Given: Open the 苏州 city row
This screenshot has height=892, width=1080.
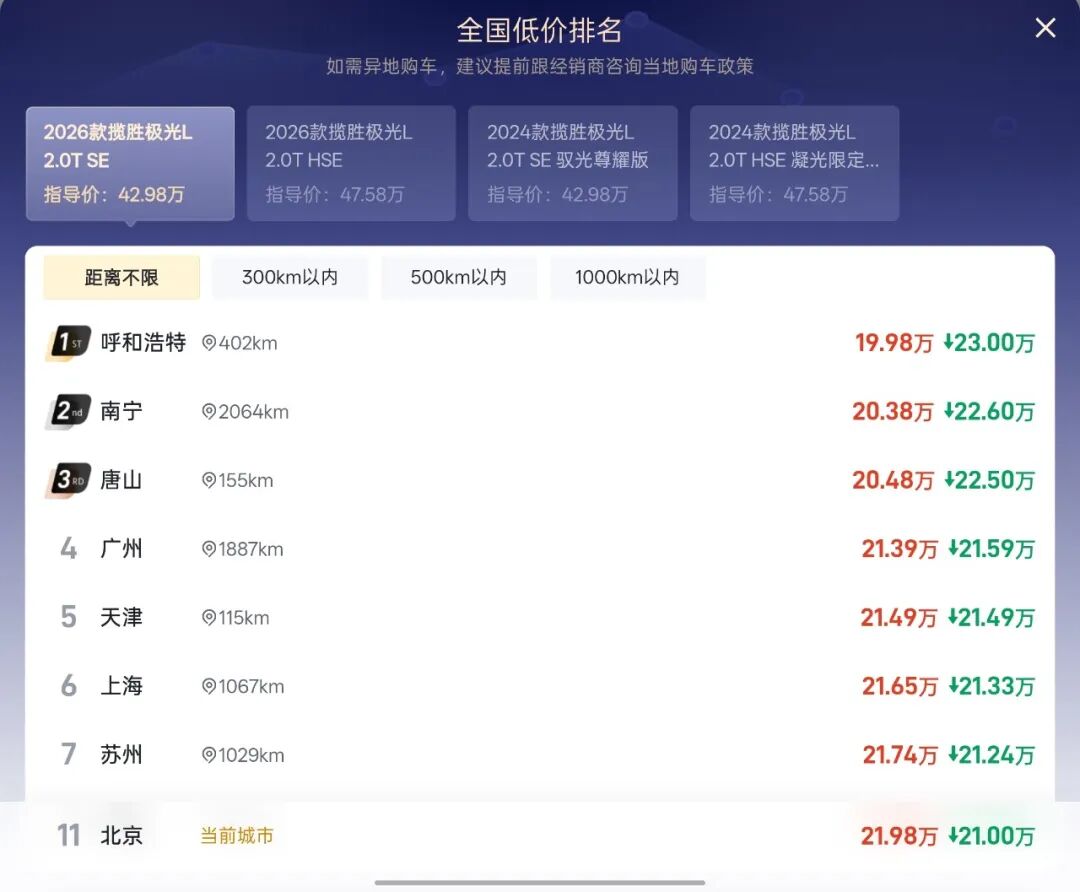Looking at the screenshot, I should pyautogui.click(x=540, y=755).
